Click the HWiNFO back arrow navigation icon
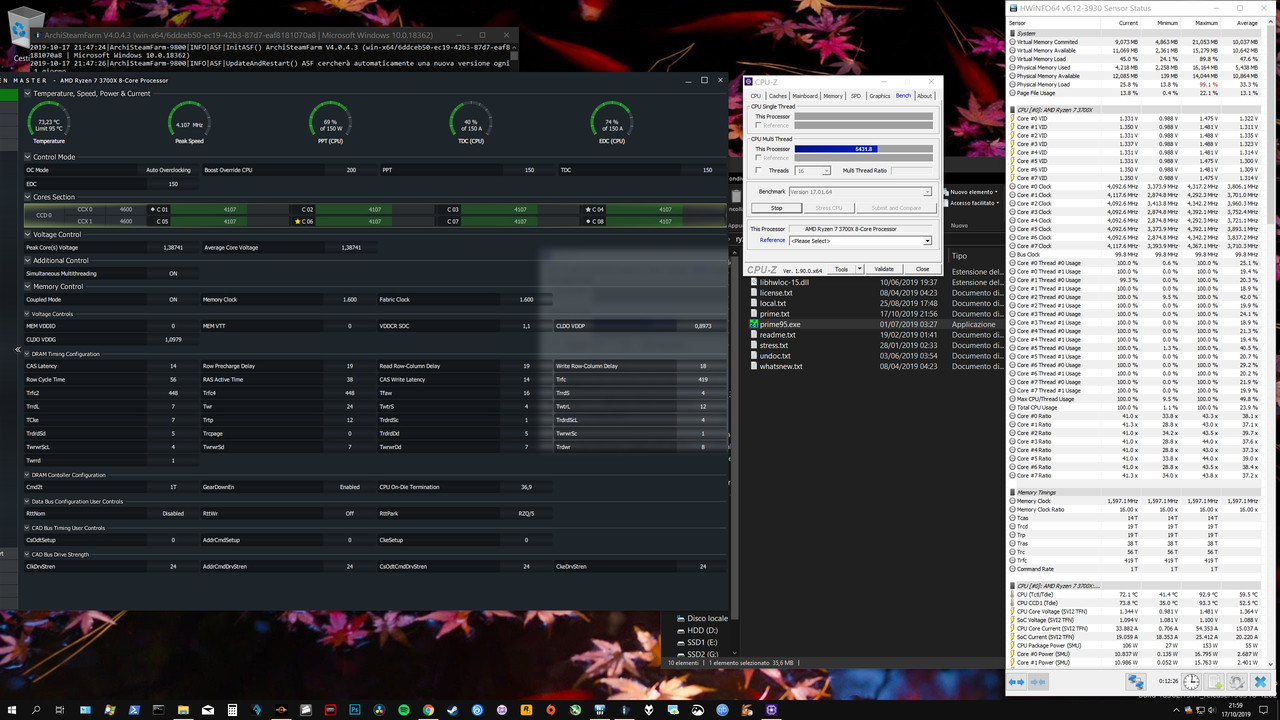Viewport: 1280px width, 720px height. [x=1012, y=682]
